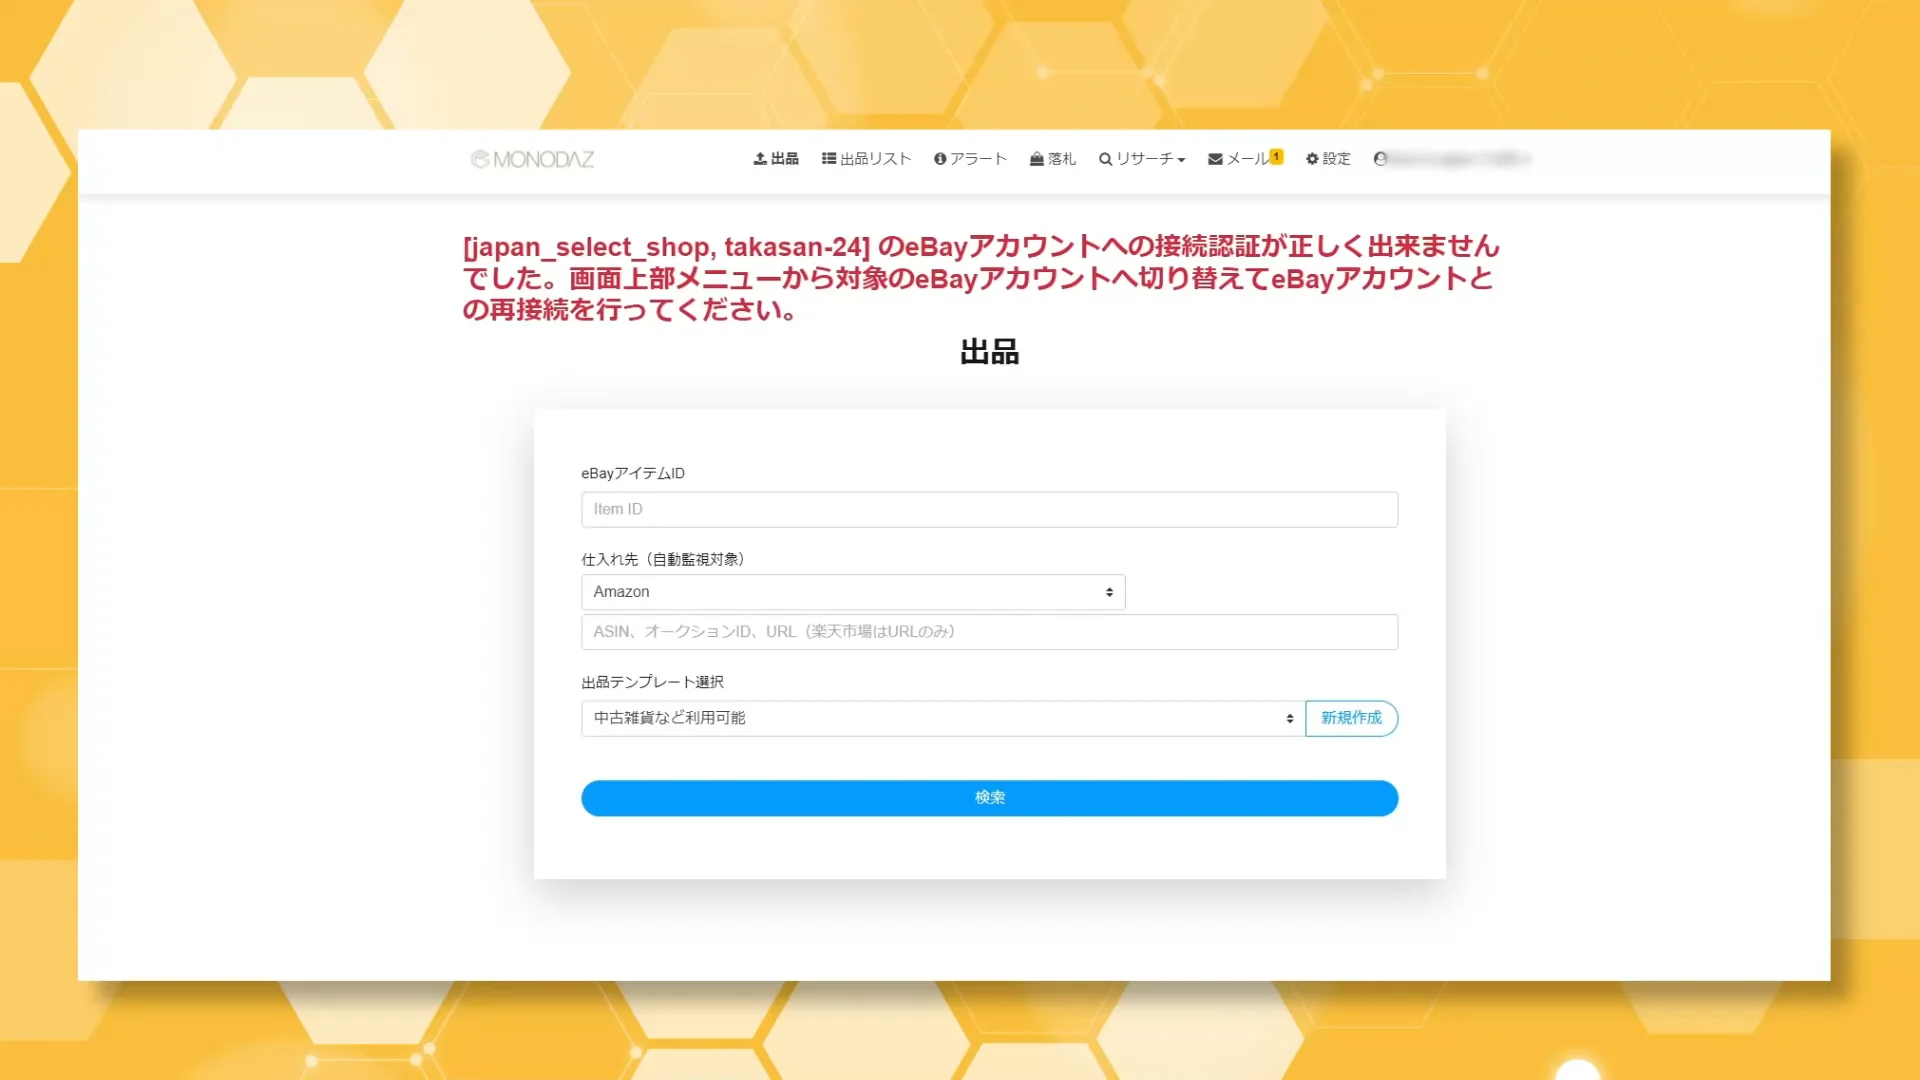Image resolution: width=1920 pixels, height=1080 pixels.
Task: Click the 出品 page heading
Action: [989, 352]
